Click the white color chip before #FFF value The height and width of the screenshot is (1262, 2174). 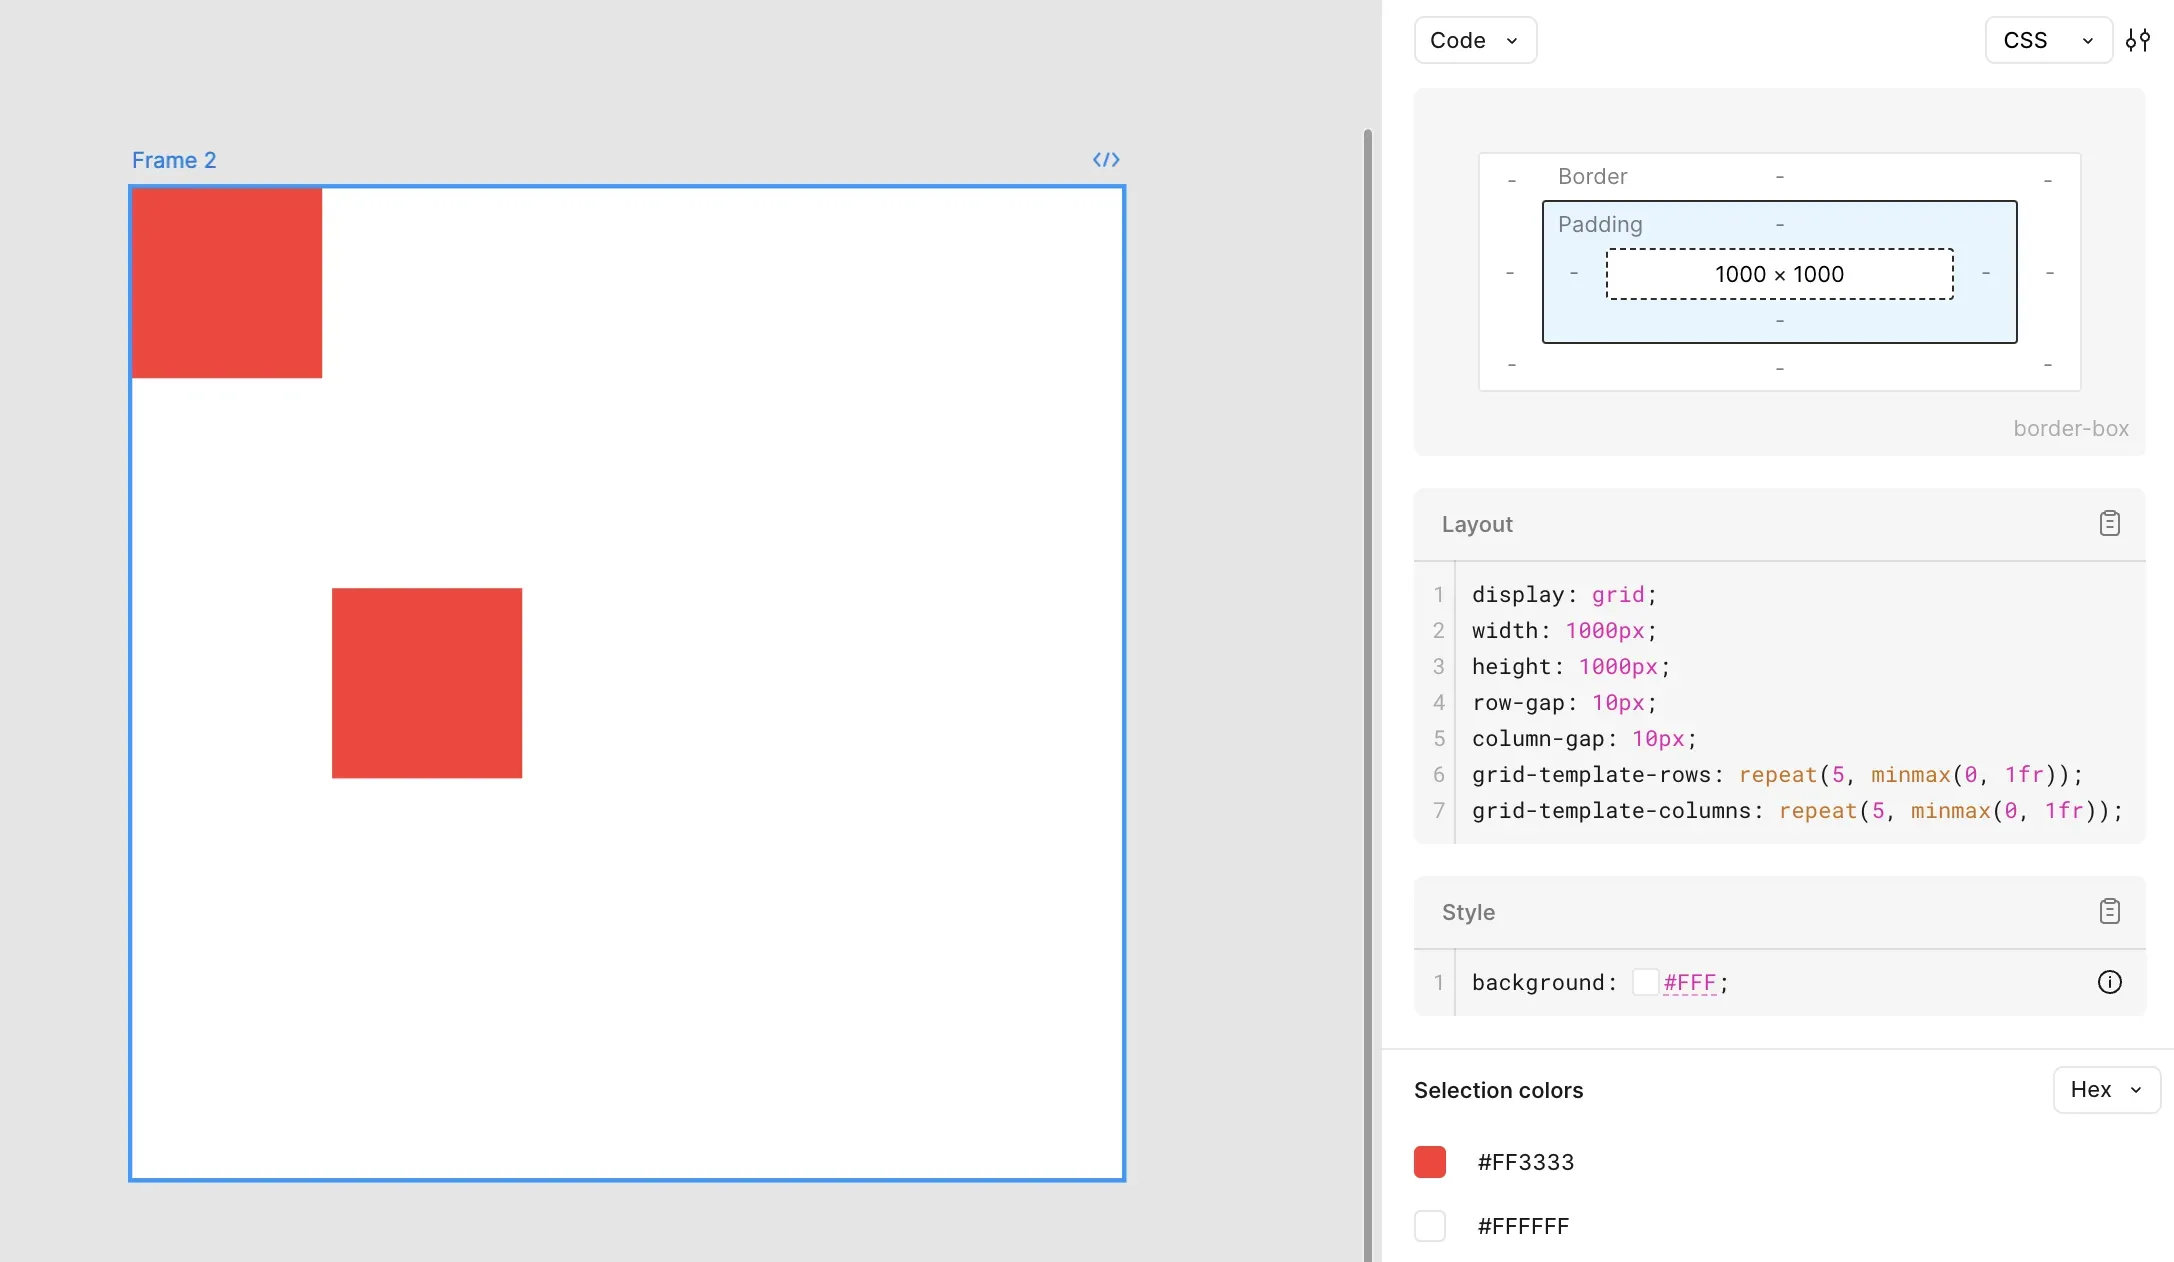(x=1646, y=982)
